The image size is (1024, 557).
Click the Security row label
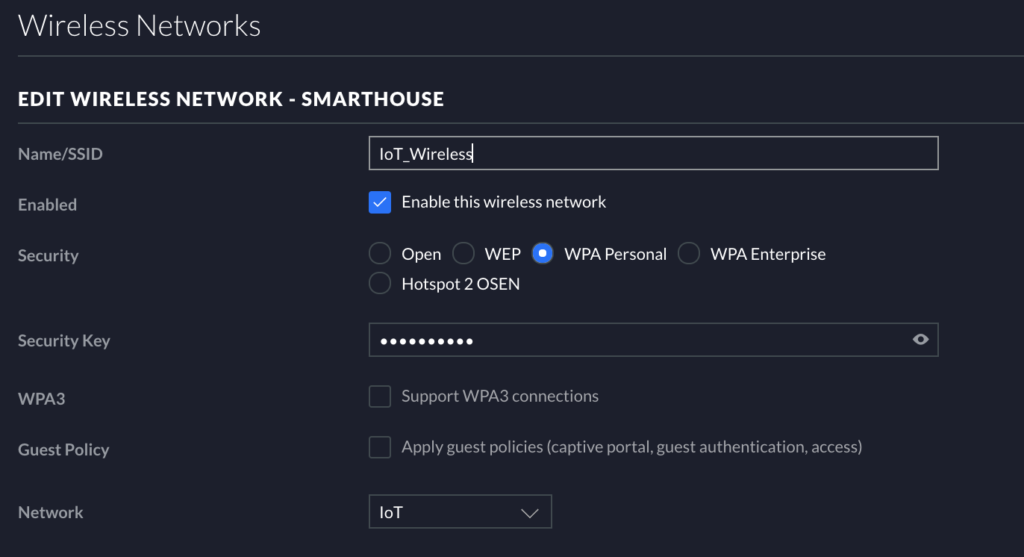pos(48,256)
